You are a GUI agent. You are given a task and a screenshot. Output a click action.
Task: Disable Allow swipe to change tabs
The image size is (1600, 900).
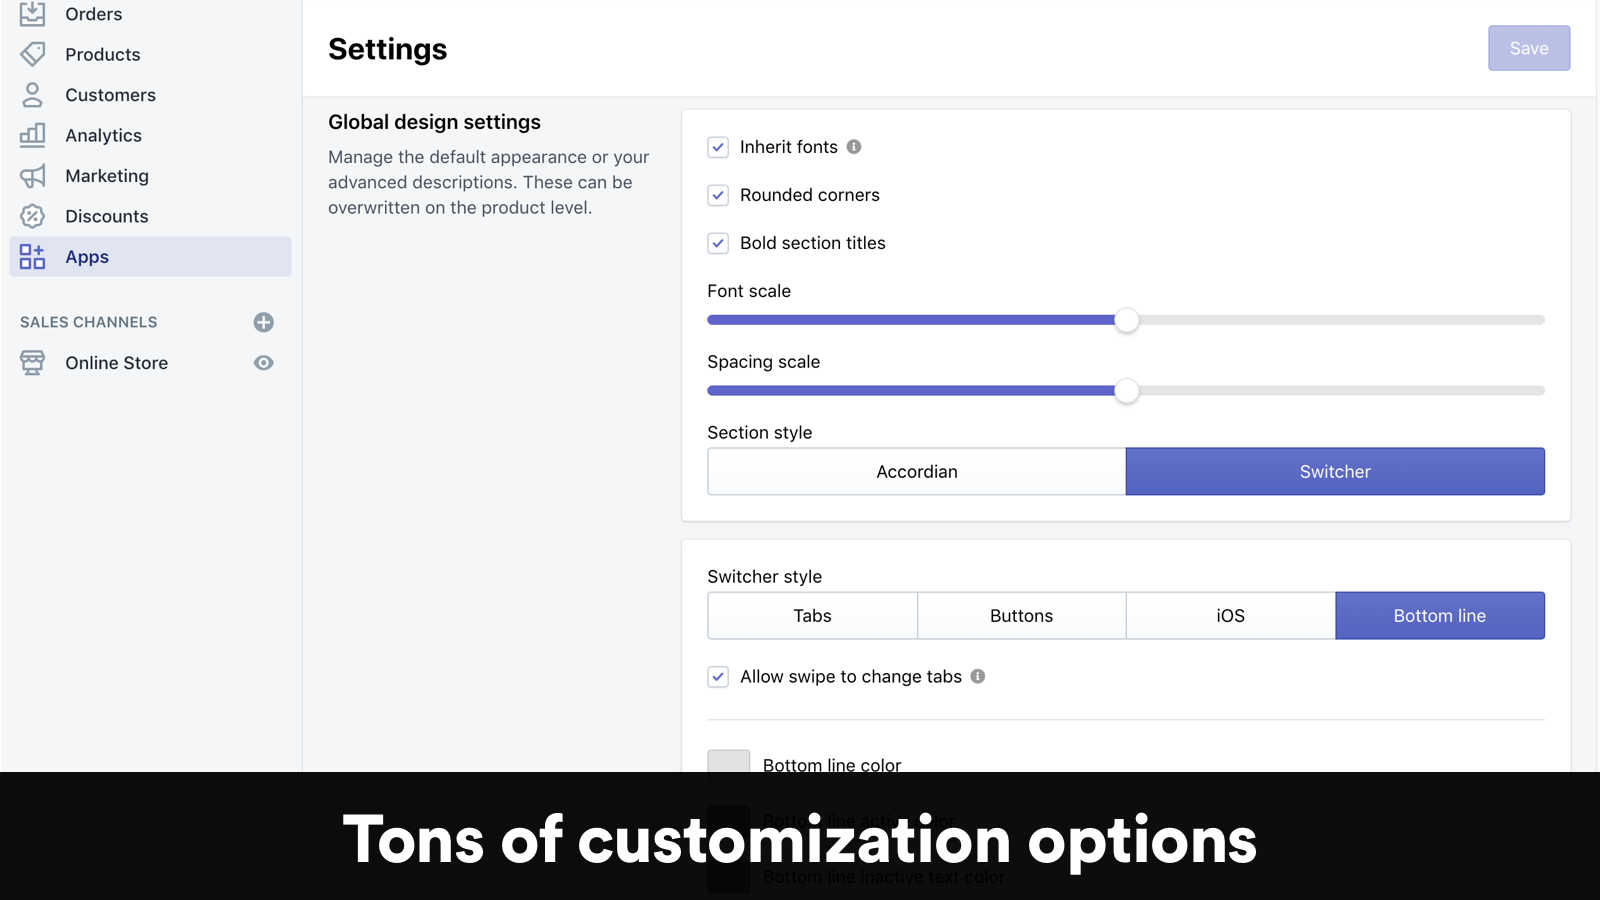coord(718,677)
